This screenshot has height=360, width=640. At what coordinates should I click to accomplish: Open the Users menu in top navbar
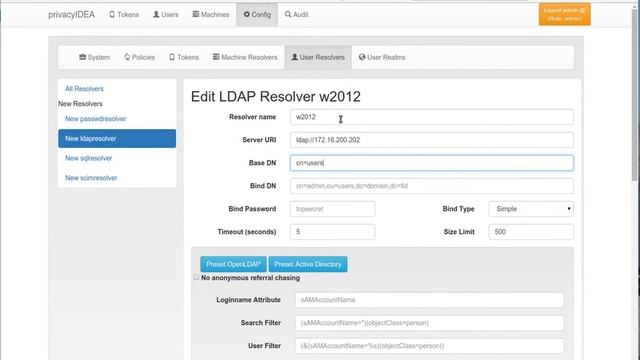166,15
